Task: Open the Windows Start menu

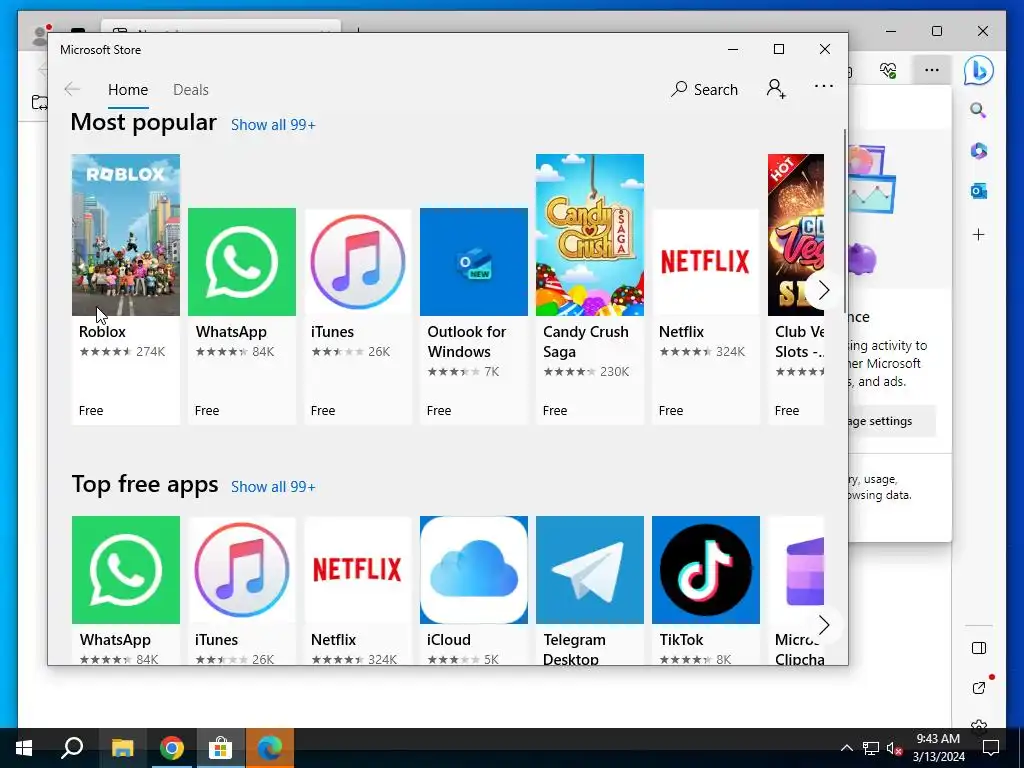Action: [24, 748]
